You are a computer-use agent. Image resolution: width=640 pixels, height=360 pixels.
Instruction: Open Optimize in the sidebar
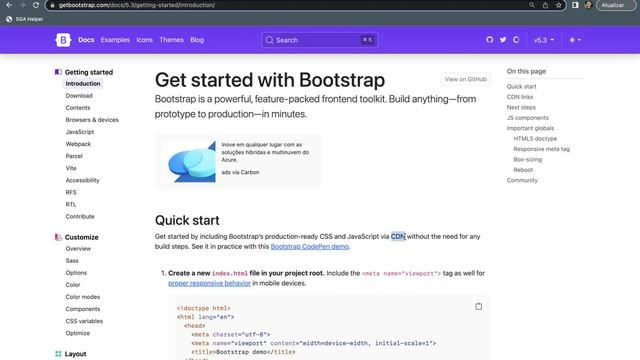click(78, 333)
